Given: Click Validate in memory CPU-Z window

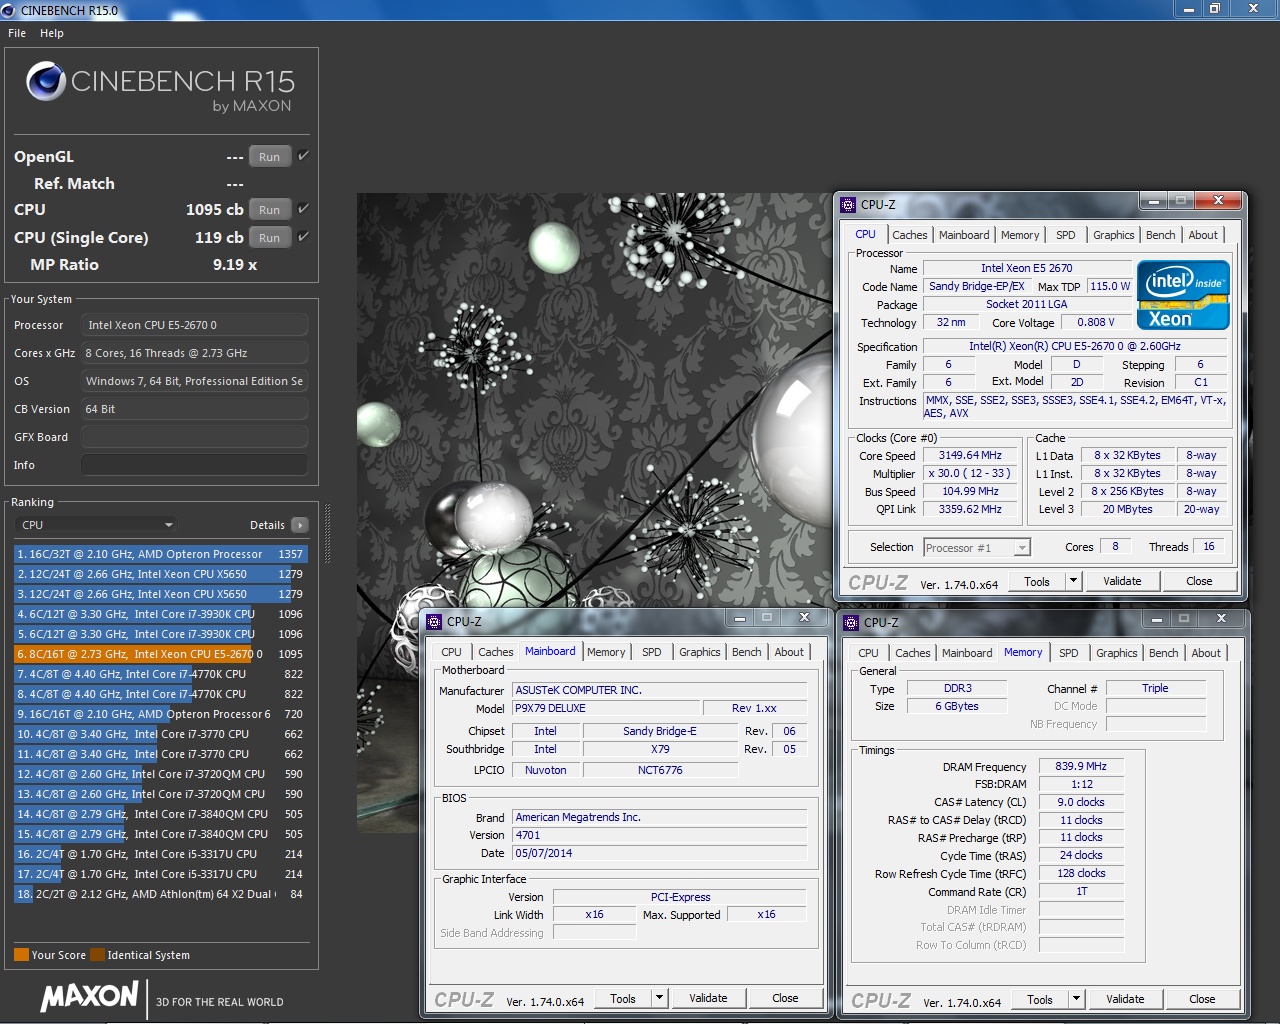Looking at the screenshot, I should coord(1125,999).
